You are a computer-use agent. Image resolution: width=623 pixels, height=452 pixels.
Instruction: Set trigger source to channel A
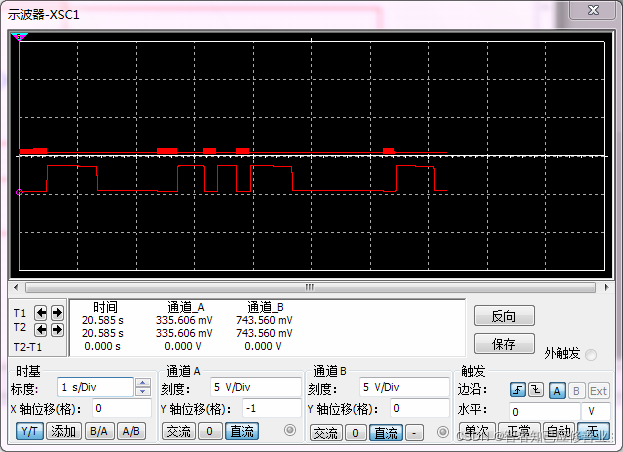[557, 391]
